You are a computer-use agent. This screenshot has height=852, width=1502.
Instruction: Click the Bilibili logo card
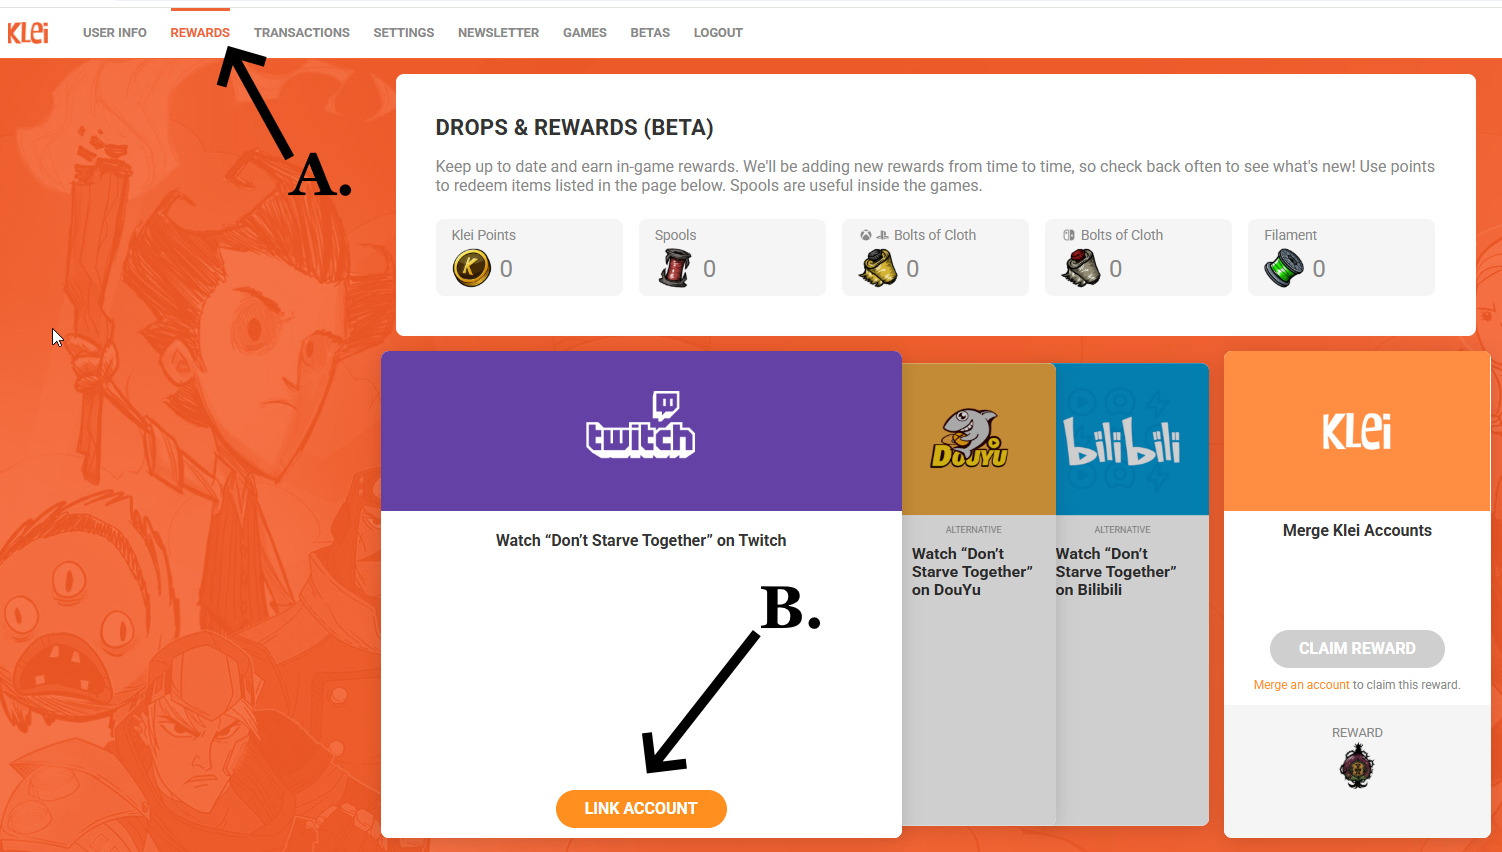(1132, 439)
